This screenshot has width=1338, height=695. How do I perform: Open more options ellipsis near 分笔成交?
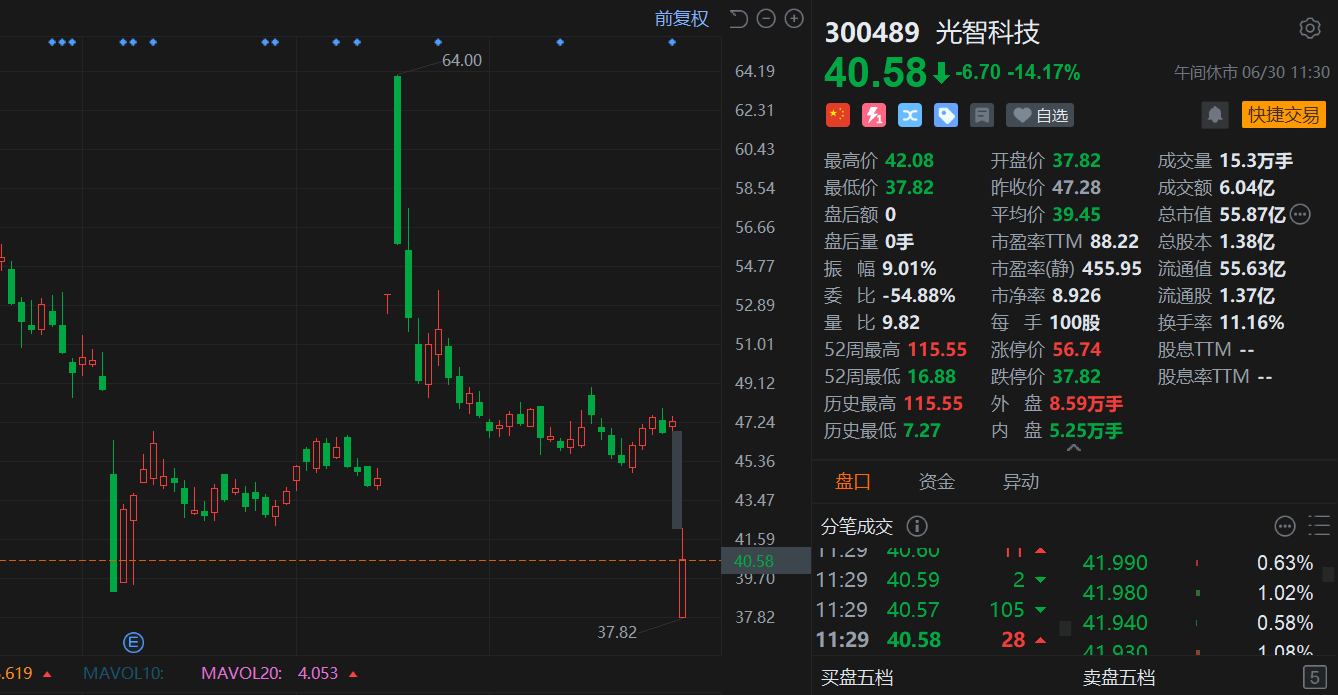(1285, 526)
